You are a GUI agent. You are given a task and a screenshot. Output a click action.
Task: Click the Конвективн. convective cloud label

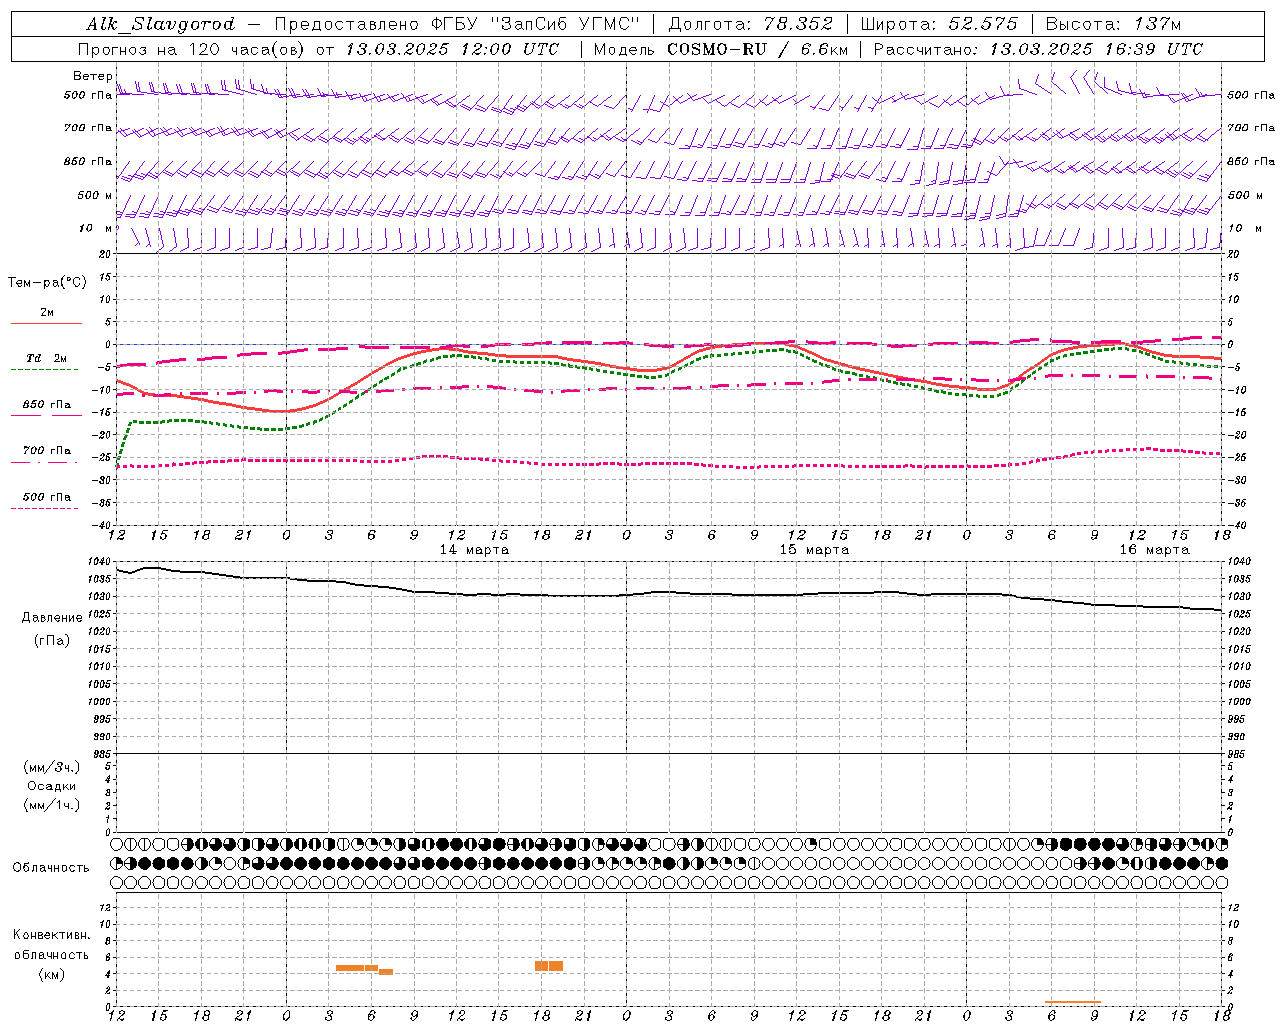52,935
